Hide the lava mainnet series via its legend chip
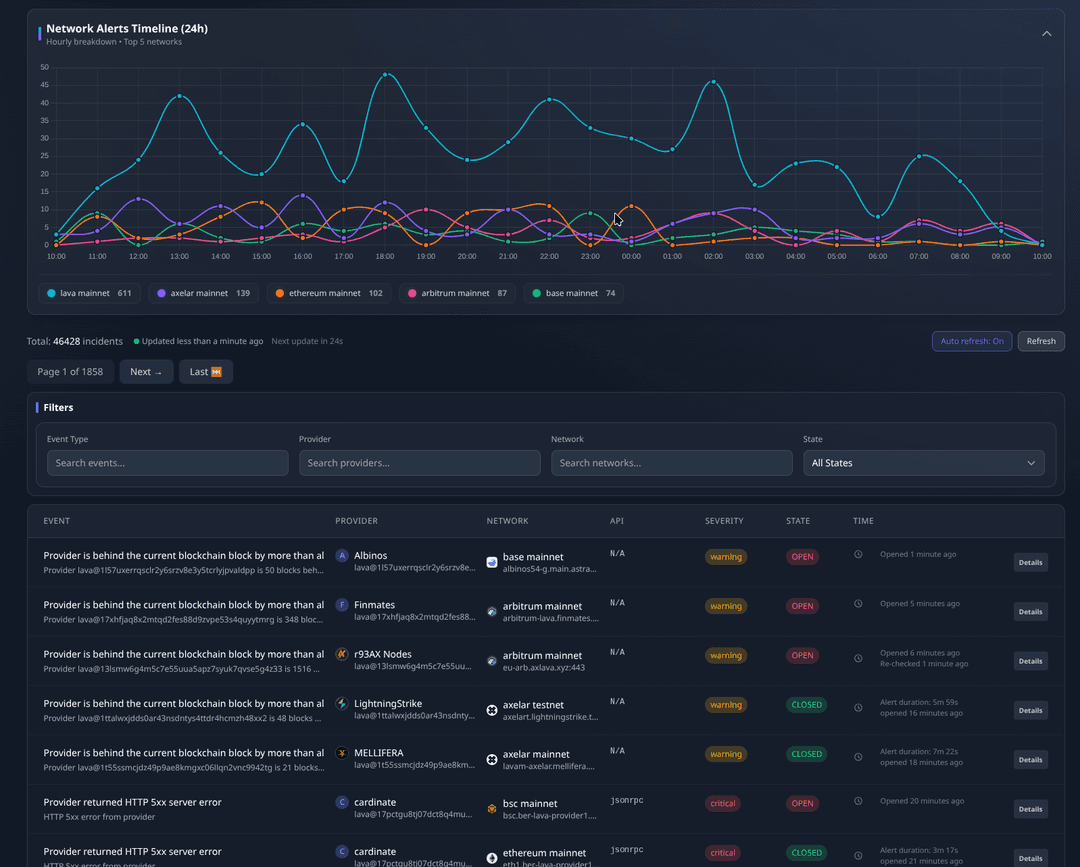 (88, 293)
